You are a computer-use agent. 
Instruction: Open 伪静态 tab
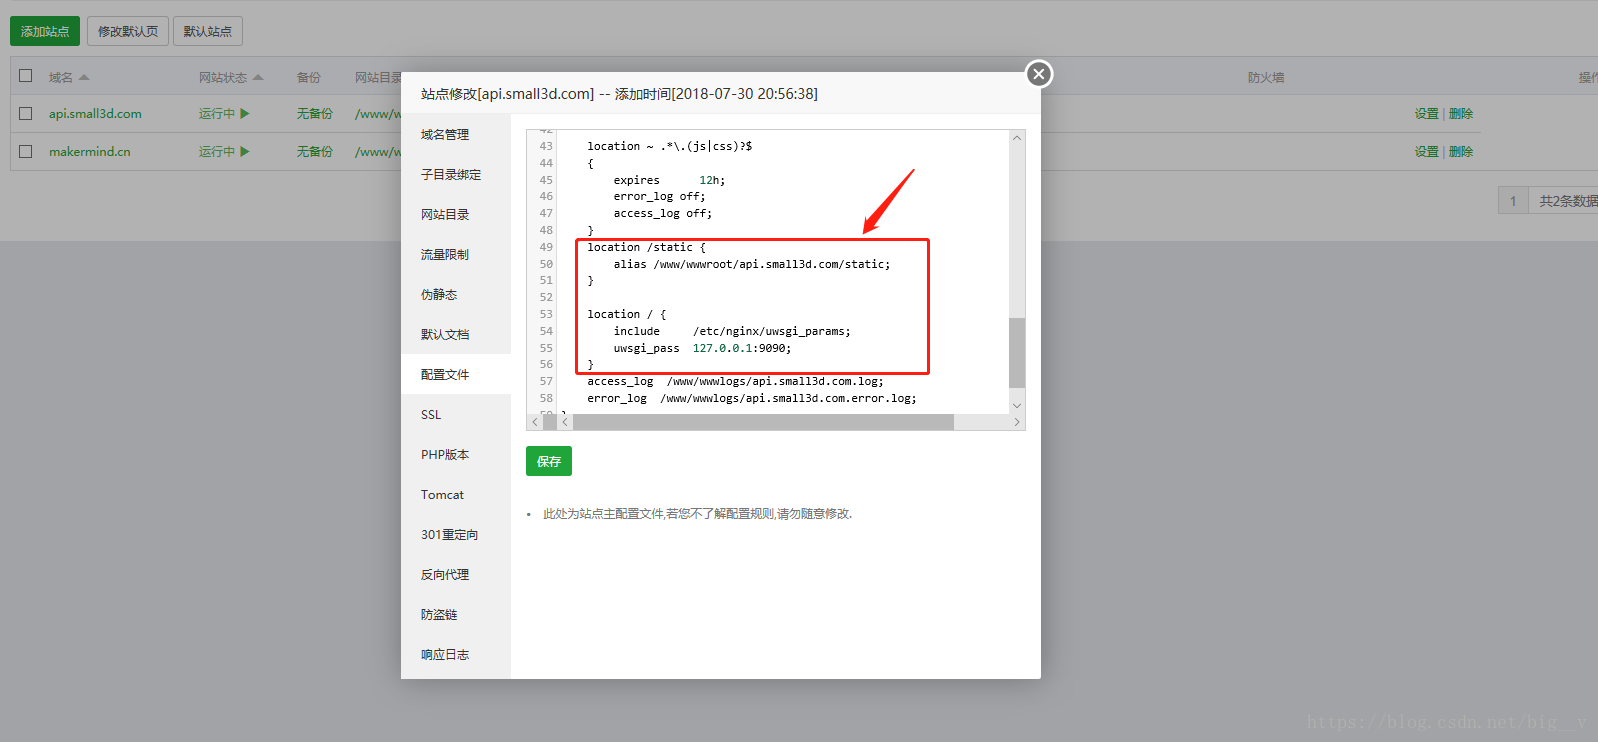[456, 294]
